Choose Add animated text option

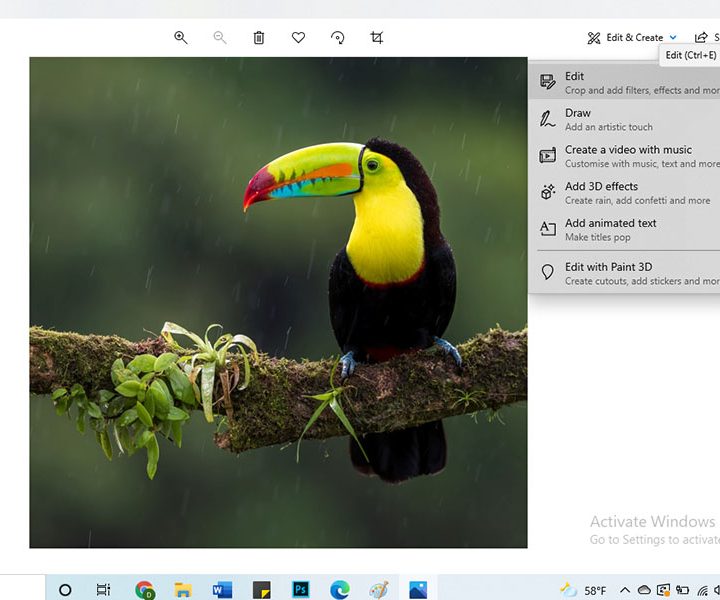coord(624,230)
